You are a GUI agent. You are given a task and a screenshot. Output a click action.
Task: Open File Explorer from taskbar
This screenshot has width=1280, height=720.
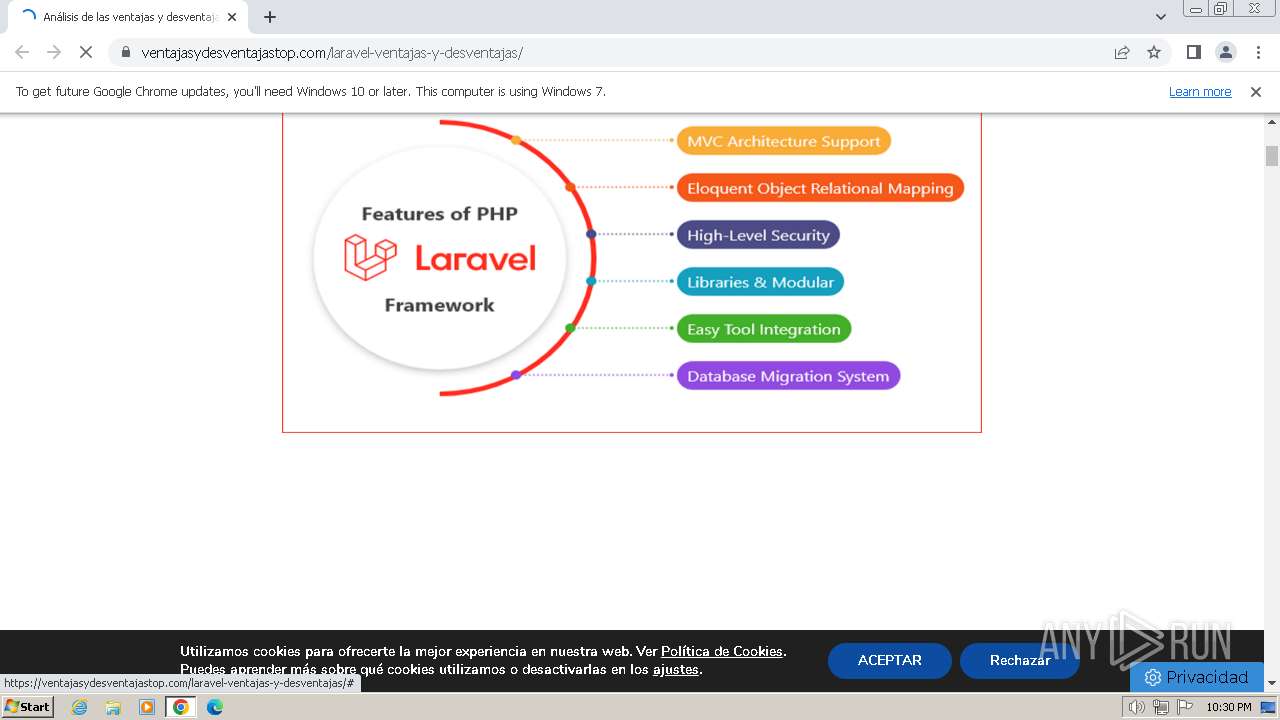pos(113,707)
